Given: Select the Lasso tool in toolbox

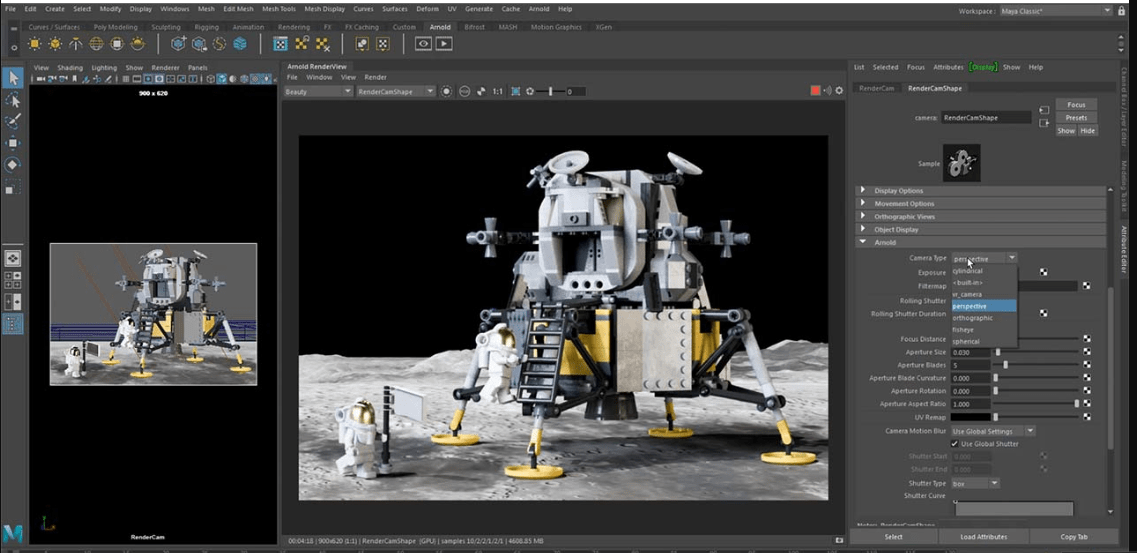Looking at the screenshot, I should point(13,100).
